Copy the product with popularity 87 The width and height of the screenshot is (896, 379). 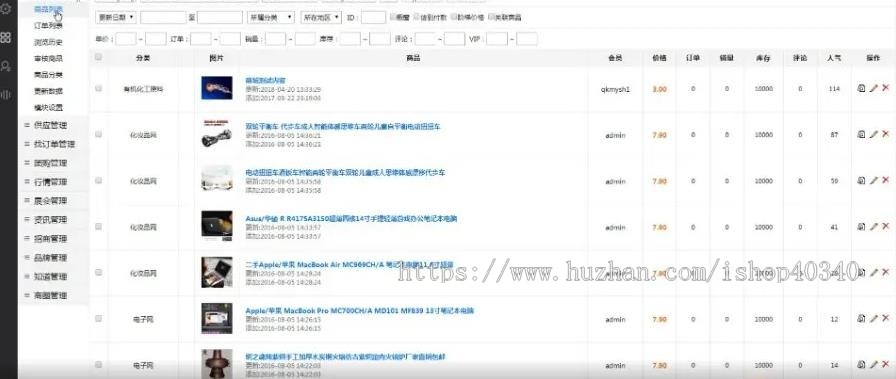(x=861, y=134)
